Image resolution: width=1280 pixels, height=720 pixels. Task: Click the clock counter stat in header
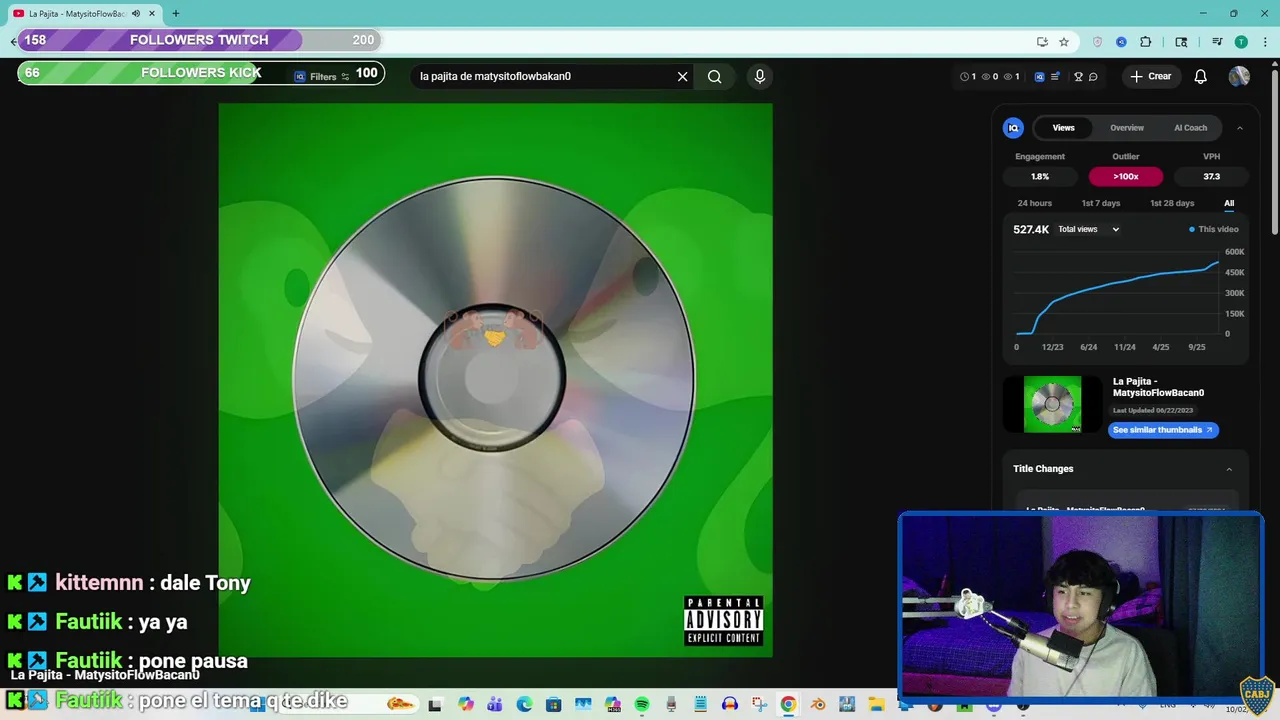click(x=968, y=76)
